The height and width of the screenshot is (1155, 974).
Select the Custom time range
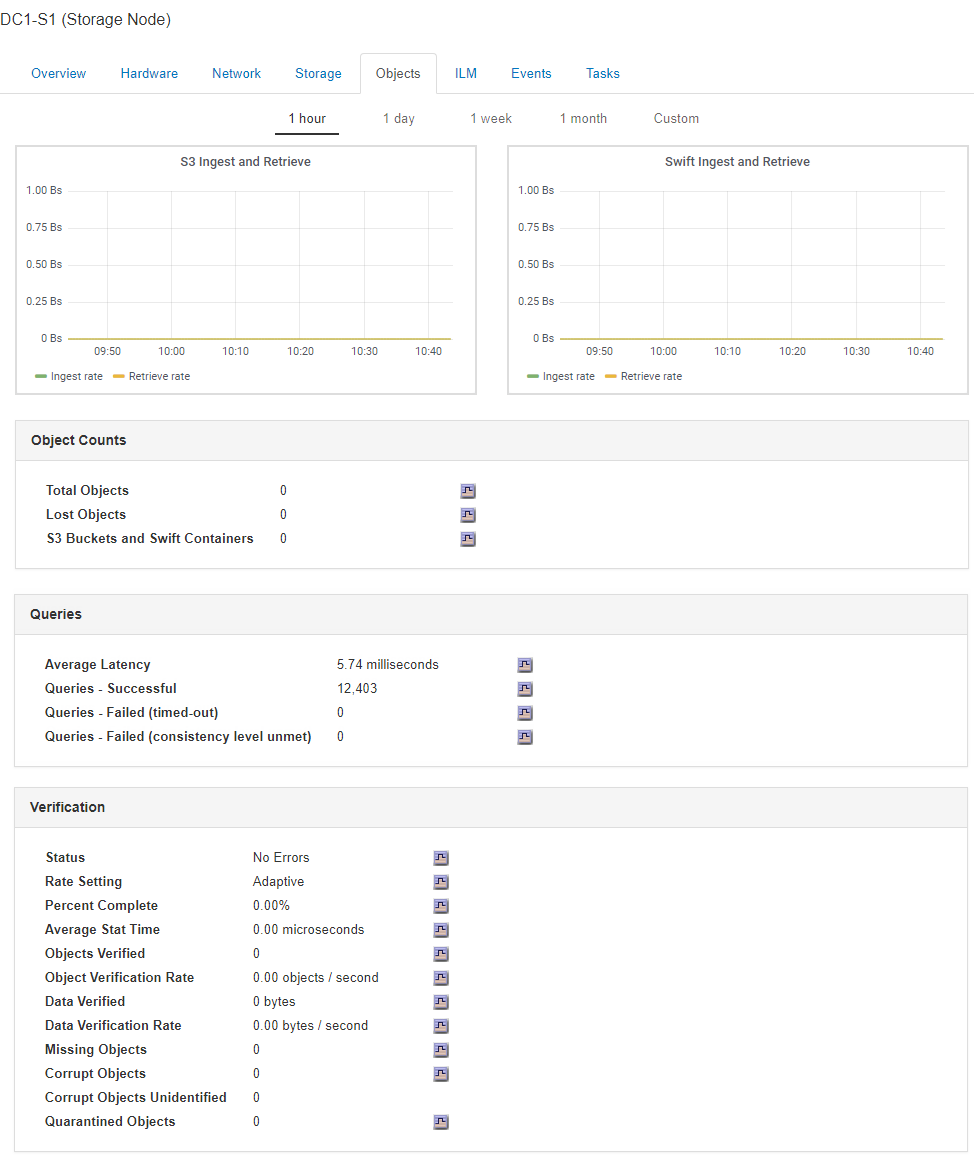tap(676, 118)
